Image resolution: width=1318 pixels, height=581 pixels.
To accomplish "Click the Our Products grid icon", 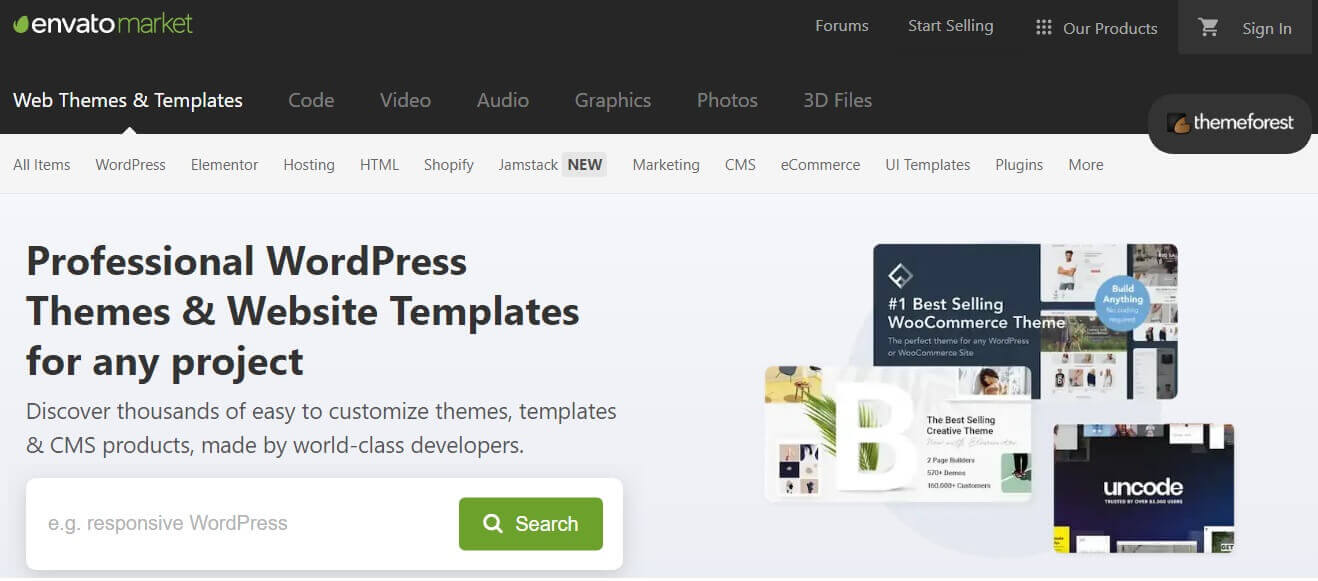I will tap(1044, 28).
